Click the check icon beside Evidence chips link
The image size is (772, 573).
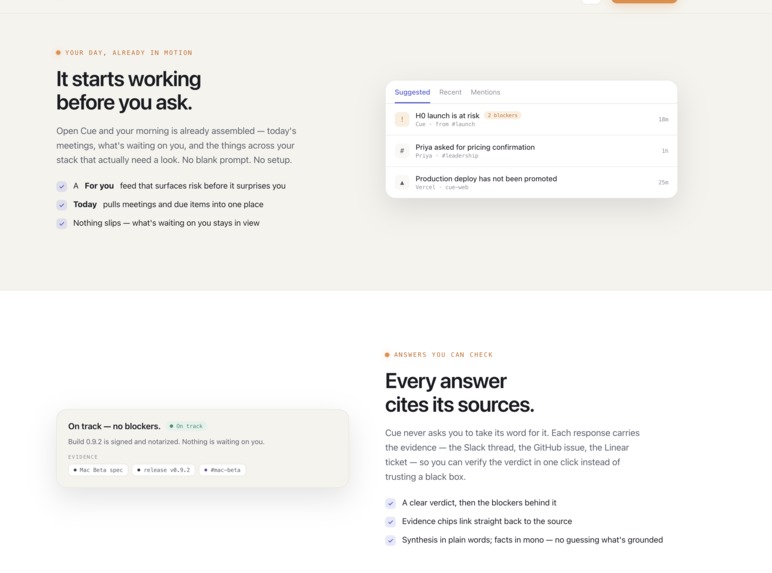tap(390, 522)
